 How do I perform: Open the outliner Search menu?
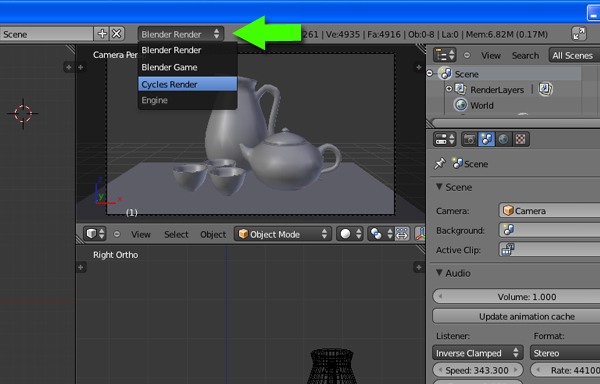pyautogui.click(x=525, y=55)
